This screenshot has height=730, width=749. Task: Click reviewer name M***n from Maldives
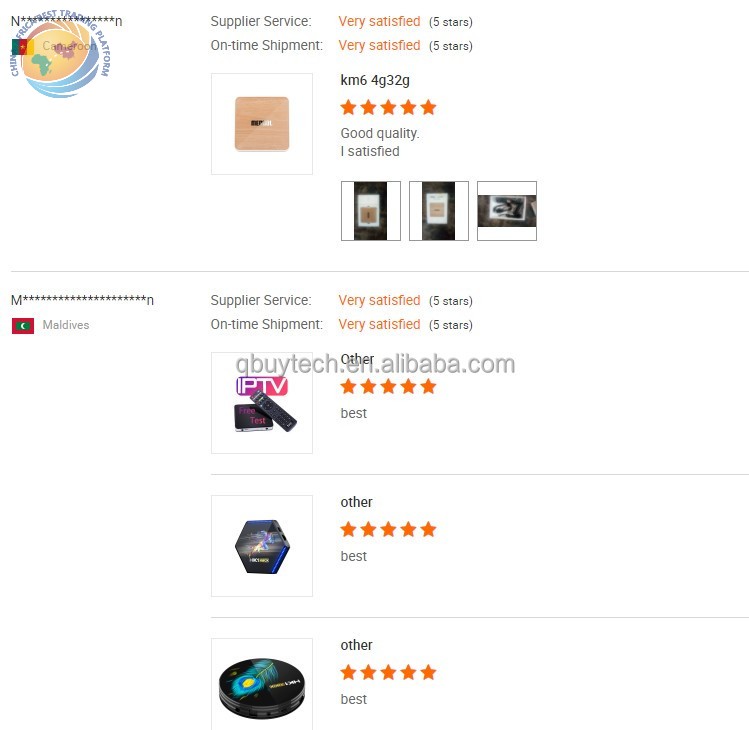point(82,300)
